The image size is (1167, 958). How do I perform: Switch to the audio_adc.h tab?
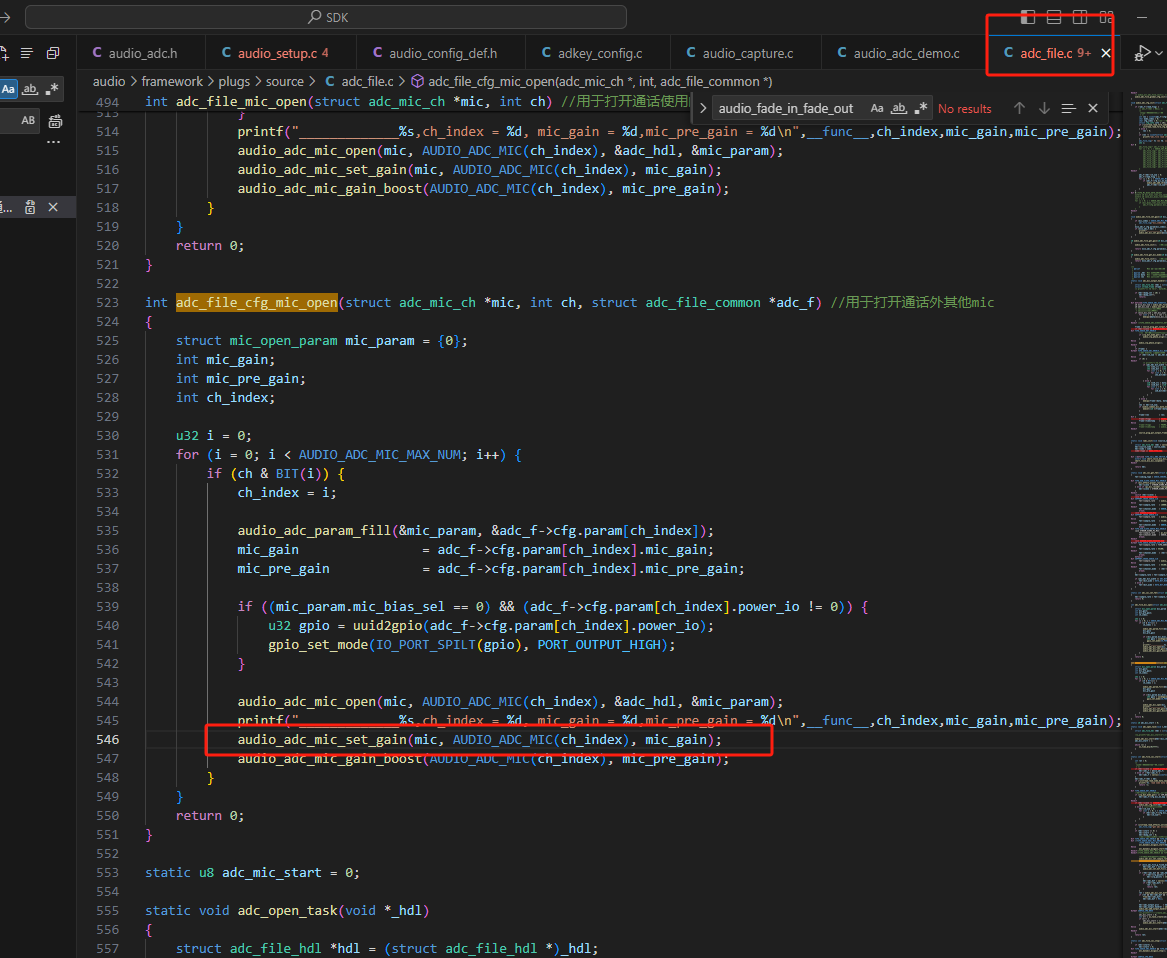click(141, 53)
